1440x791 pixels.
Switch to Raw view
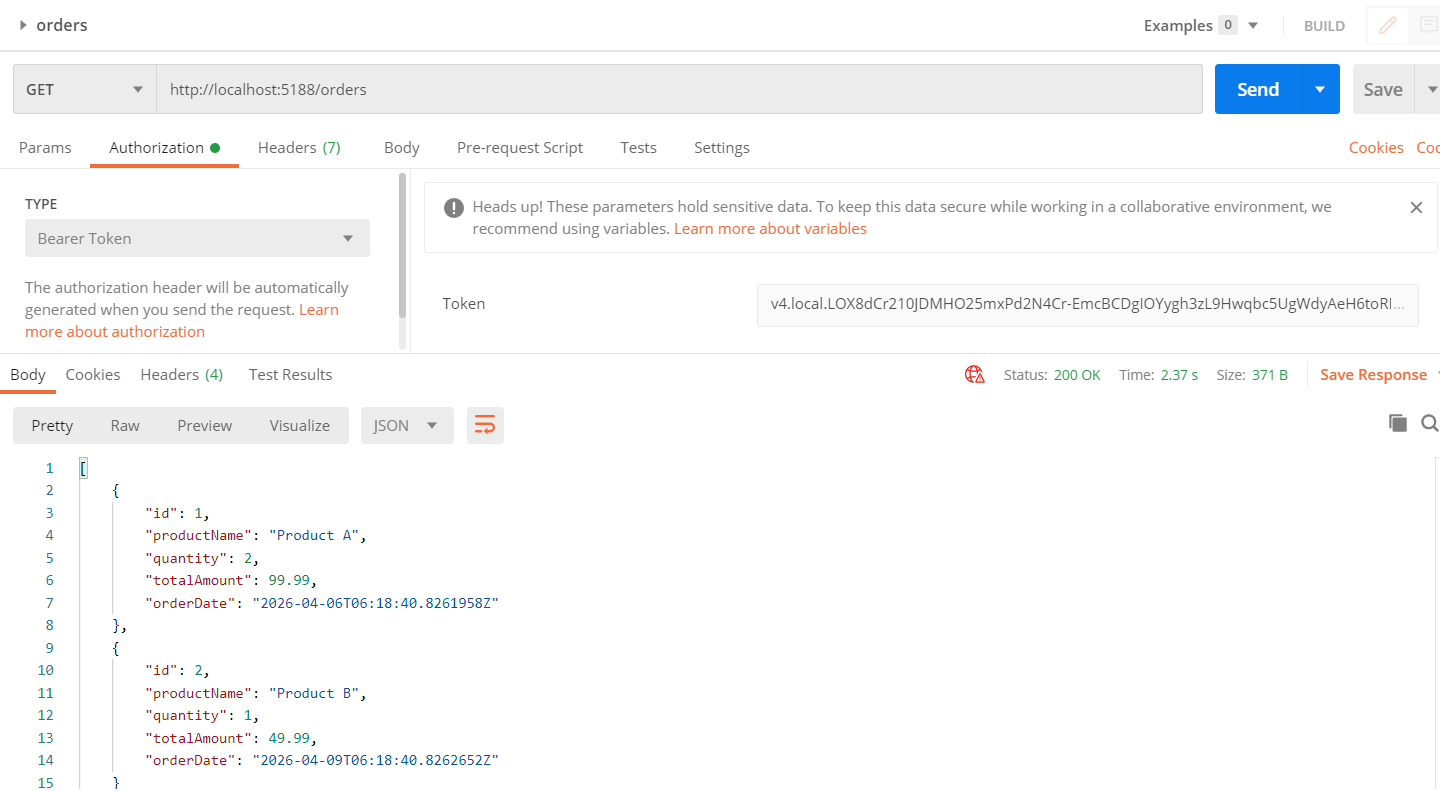tap(125, 425)
